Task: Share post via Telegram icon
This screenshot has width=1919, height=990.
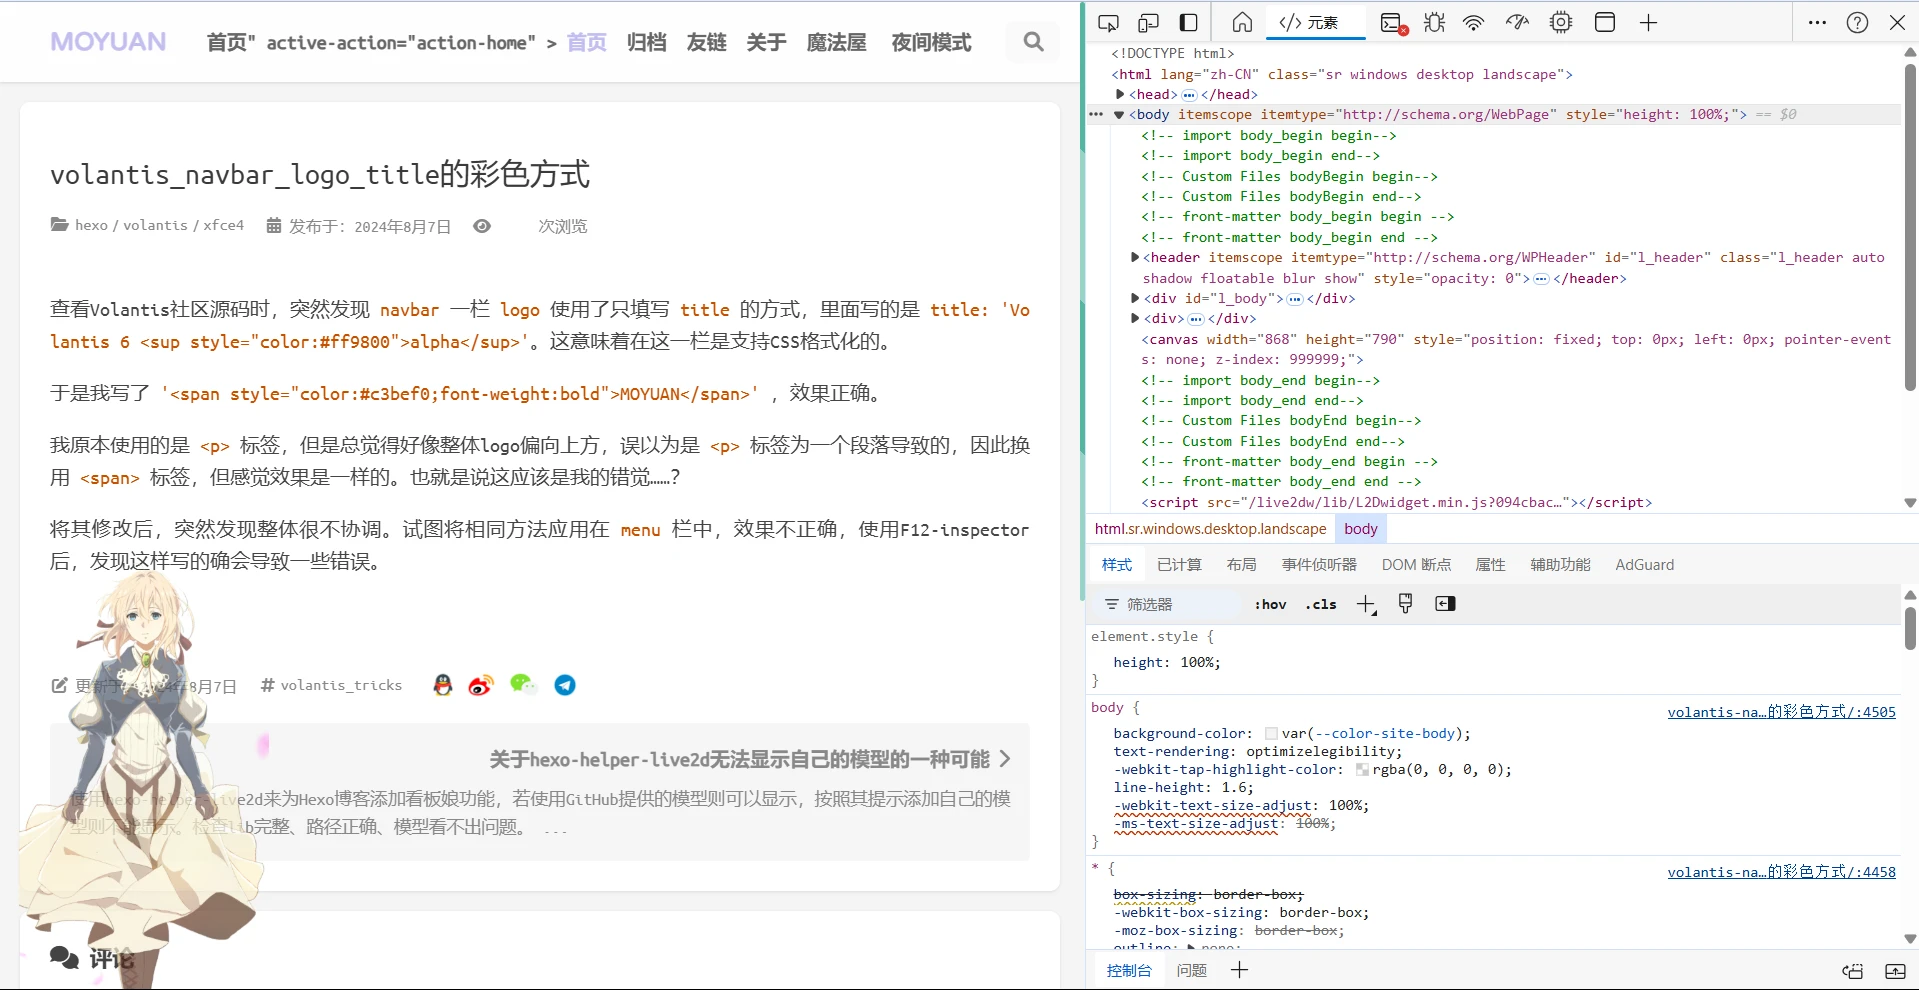Action: pos(565,685)
